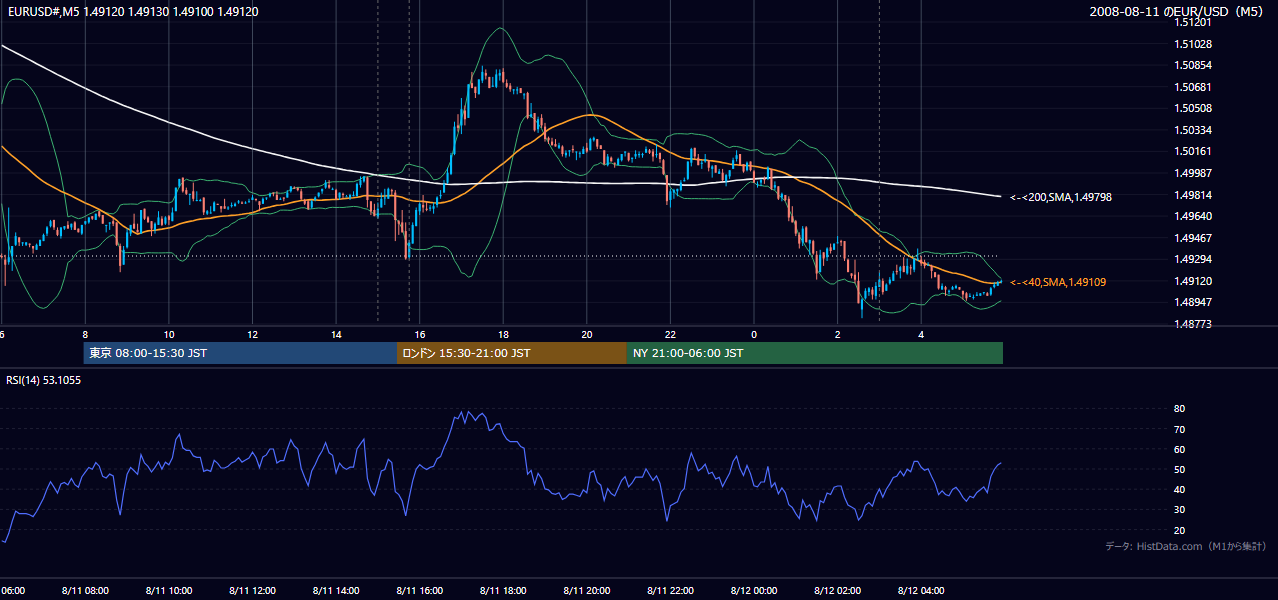Click the hour 18 label under the price chart

pyautogui.click(x=503, y=335)
